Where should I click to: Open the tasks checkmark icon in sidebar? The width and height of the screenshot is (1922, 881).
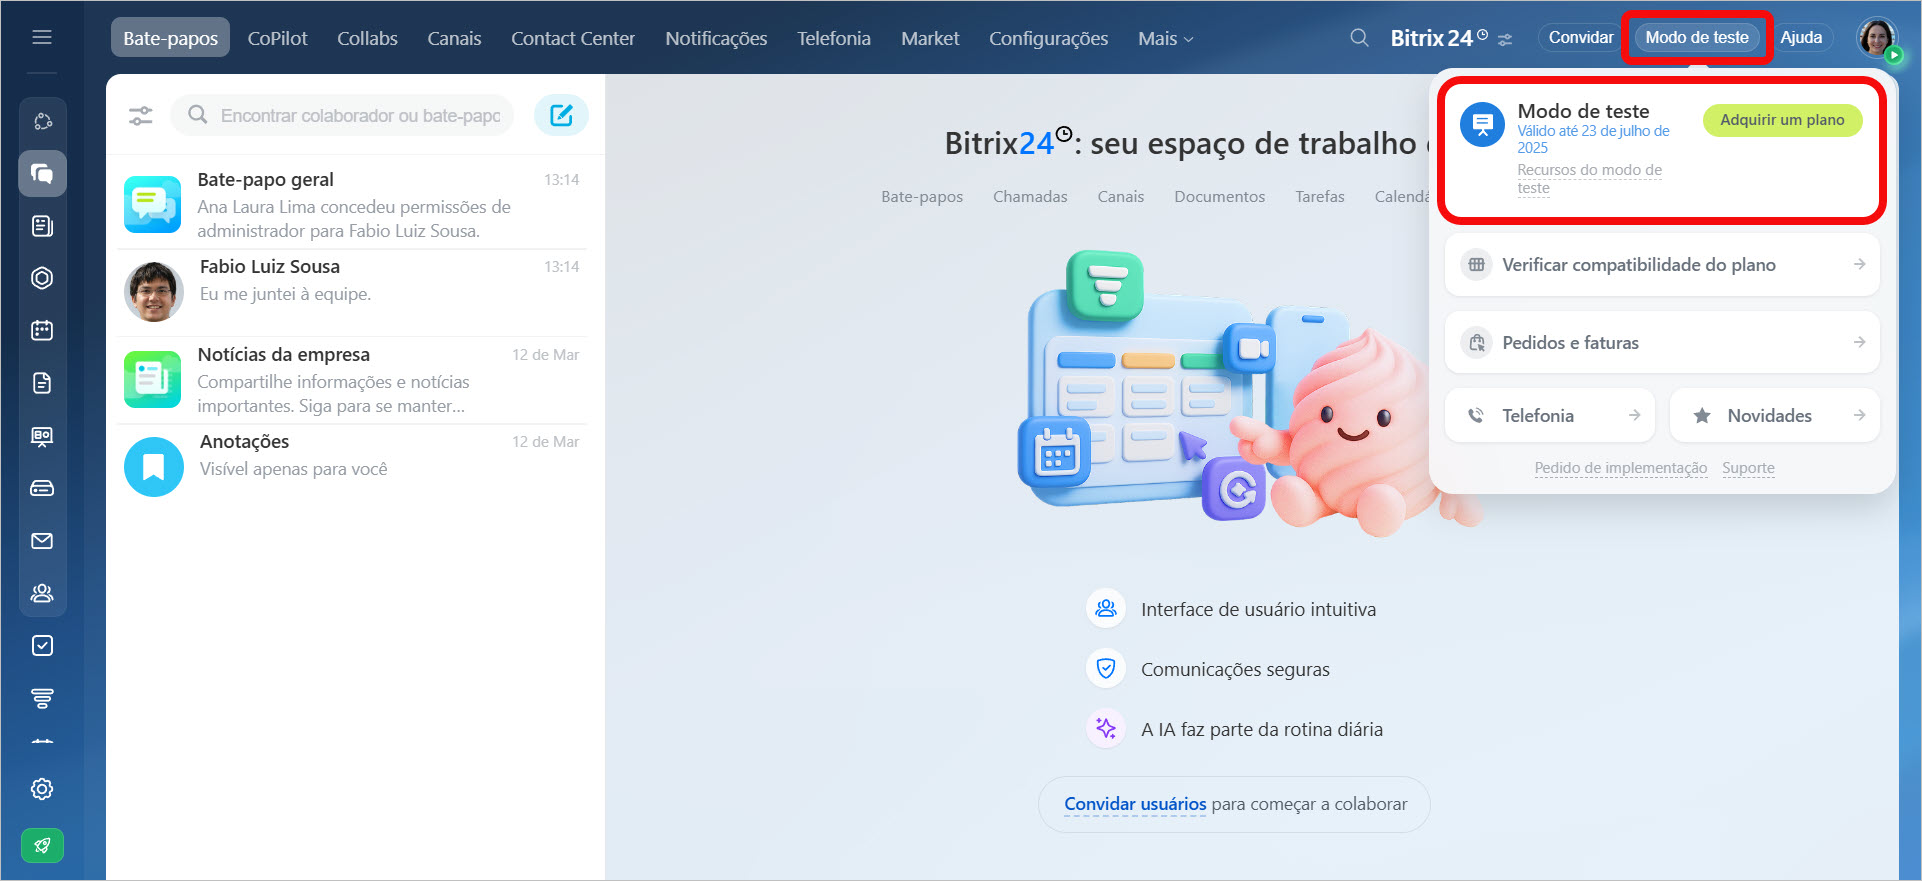coord(42,646)
